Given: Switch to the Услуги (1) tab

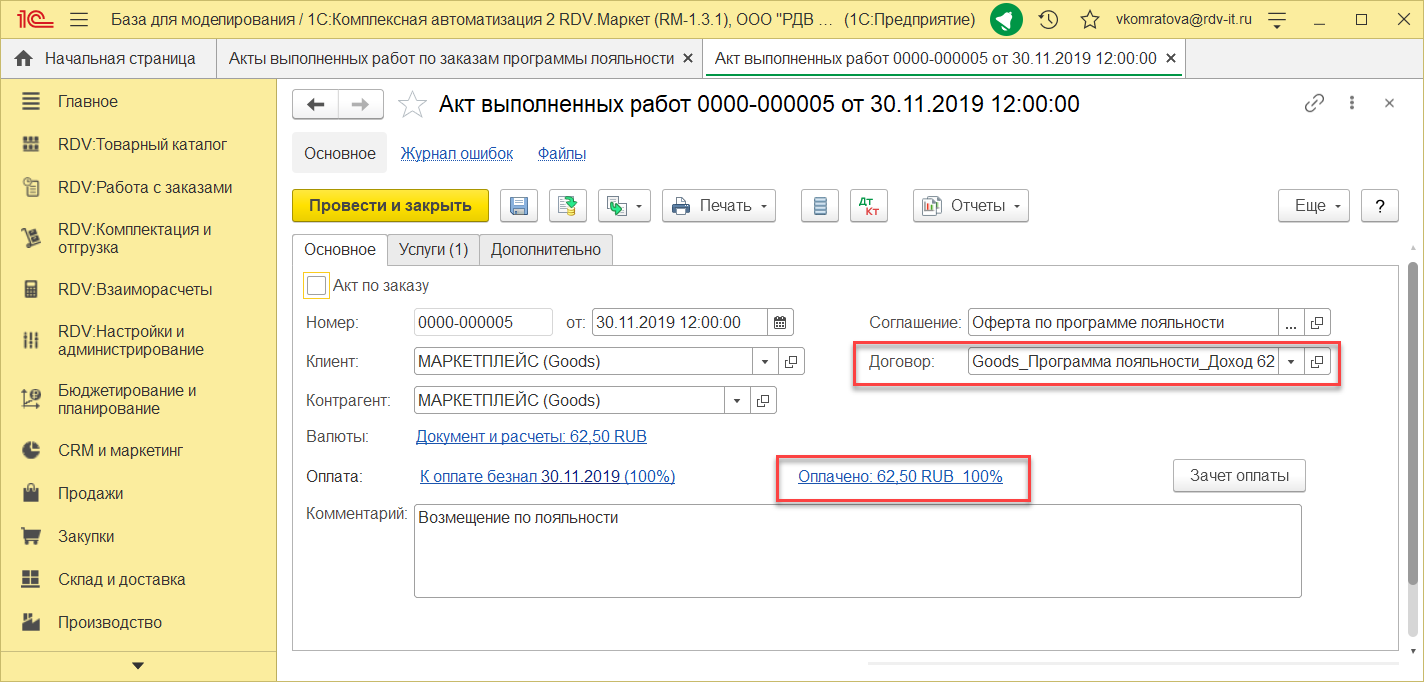Looking at the screenshot, I should tap(433, 250).
